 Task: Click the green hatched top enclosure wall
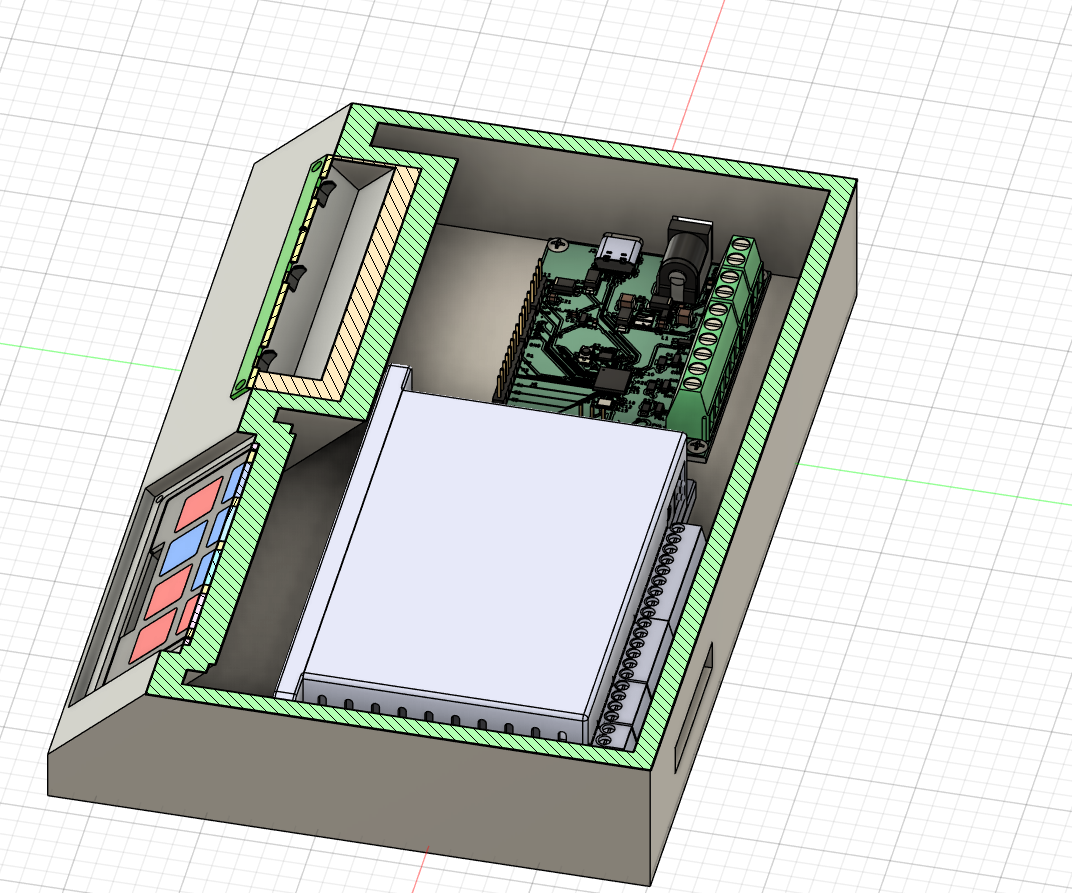(x=600, y=150)
